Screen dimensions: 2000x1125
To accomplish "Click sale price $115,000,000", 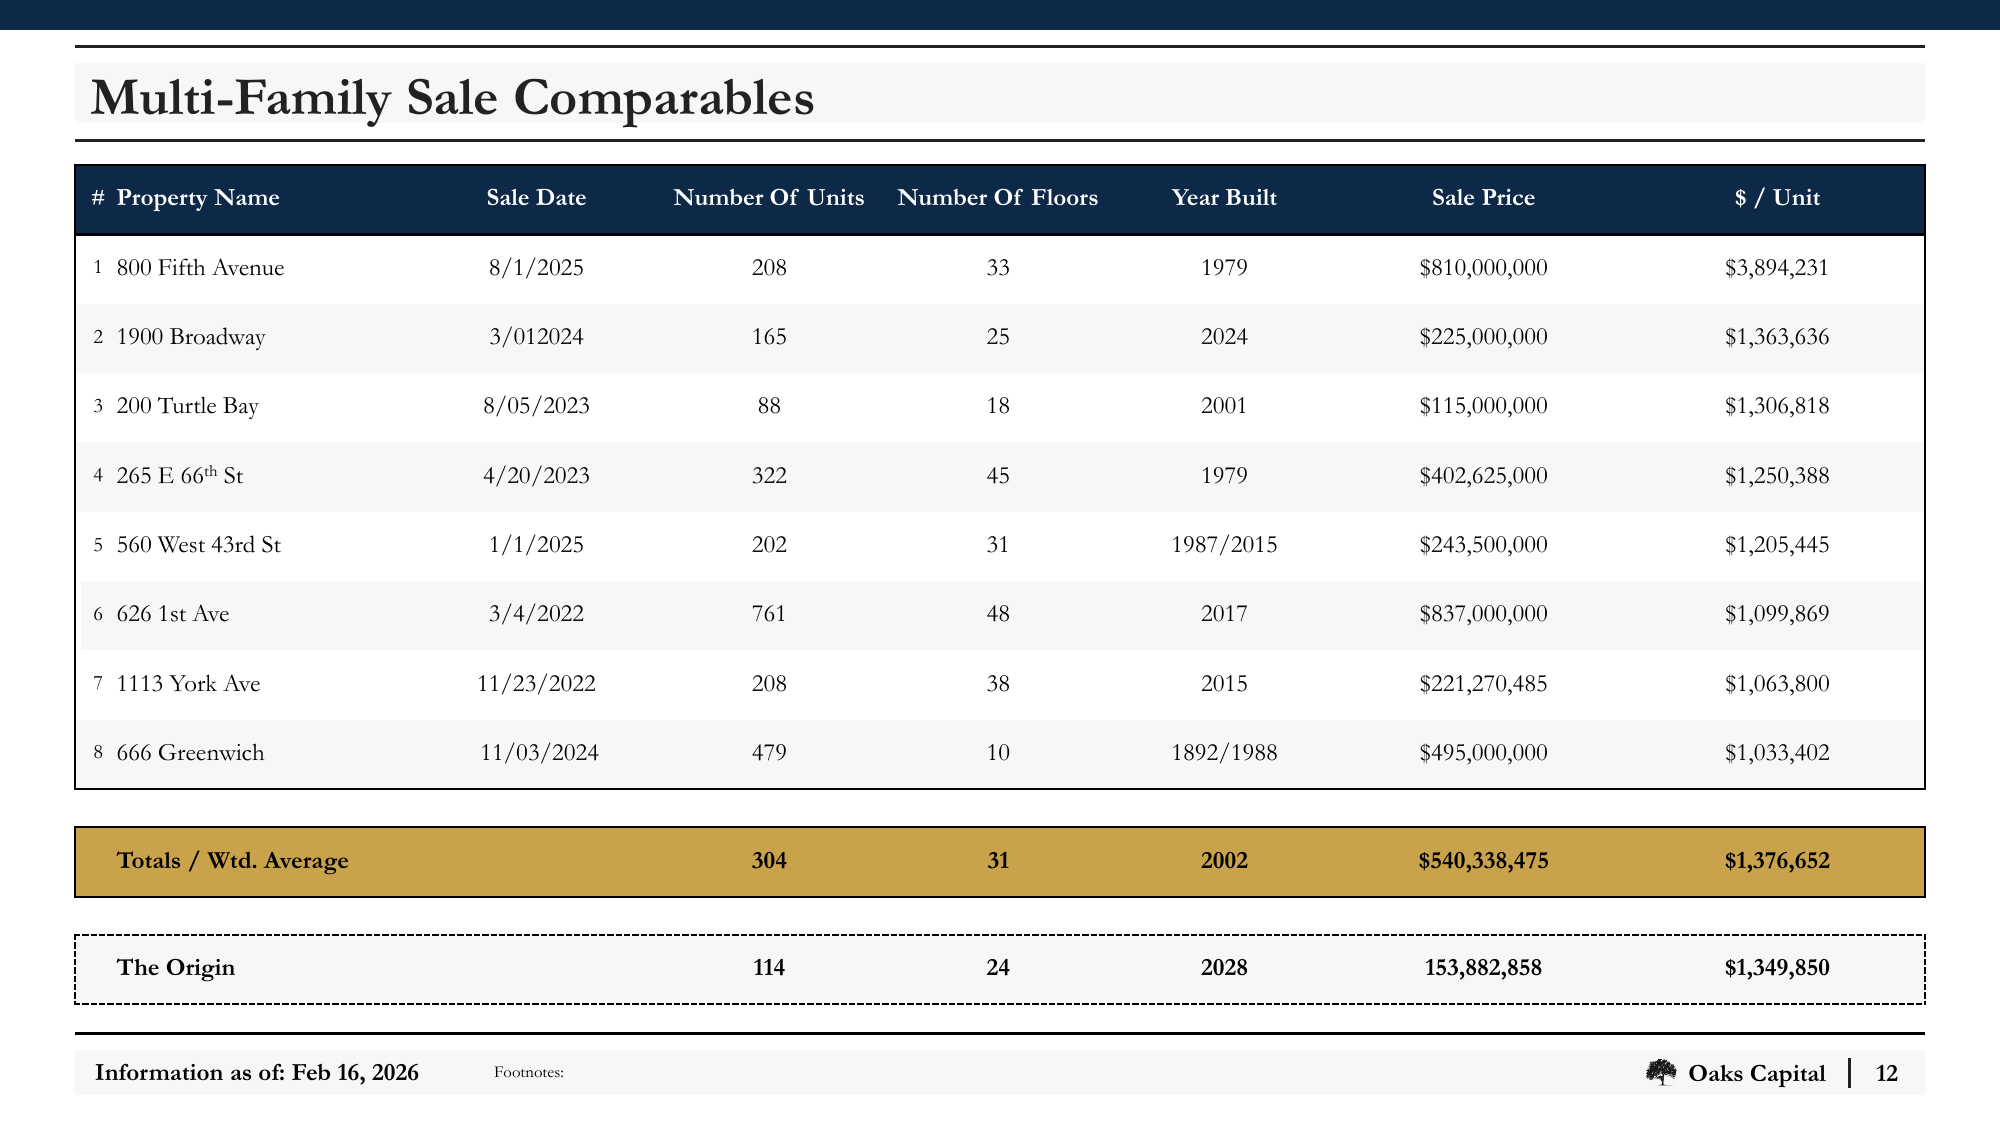I will (x=1483, y=406).
